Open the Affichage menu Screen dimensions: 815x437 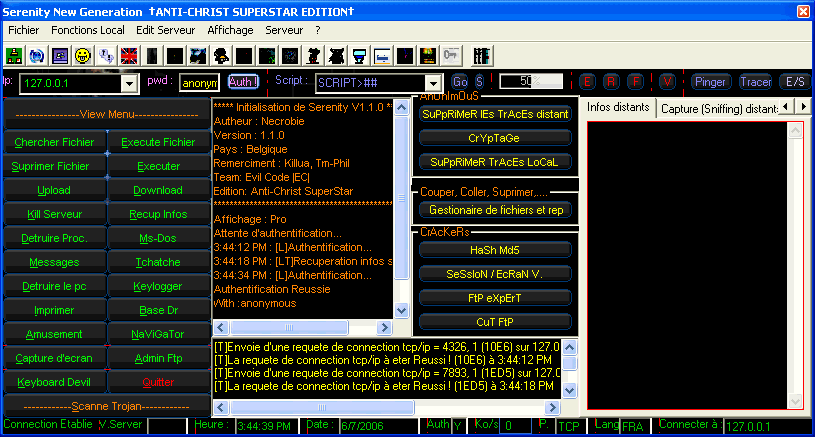[x=230, y=30]
